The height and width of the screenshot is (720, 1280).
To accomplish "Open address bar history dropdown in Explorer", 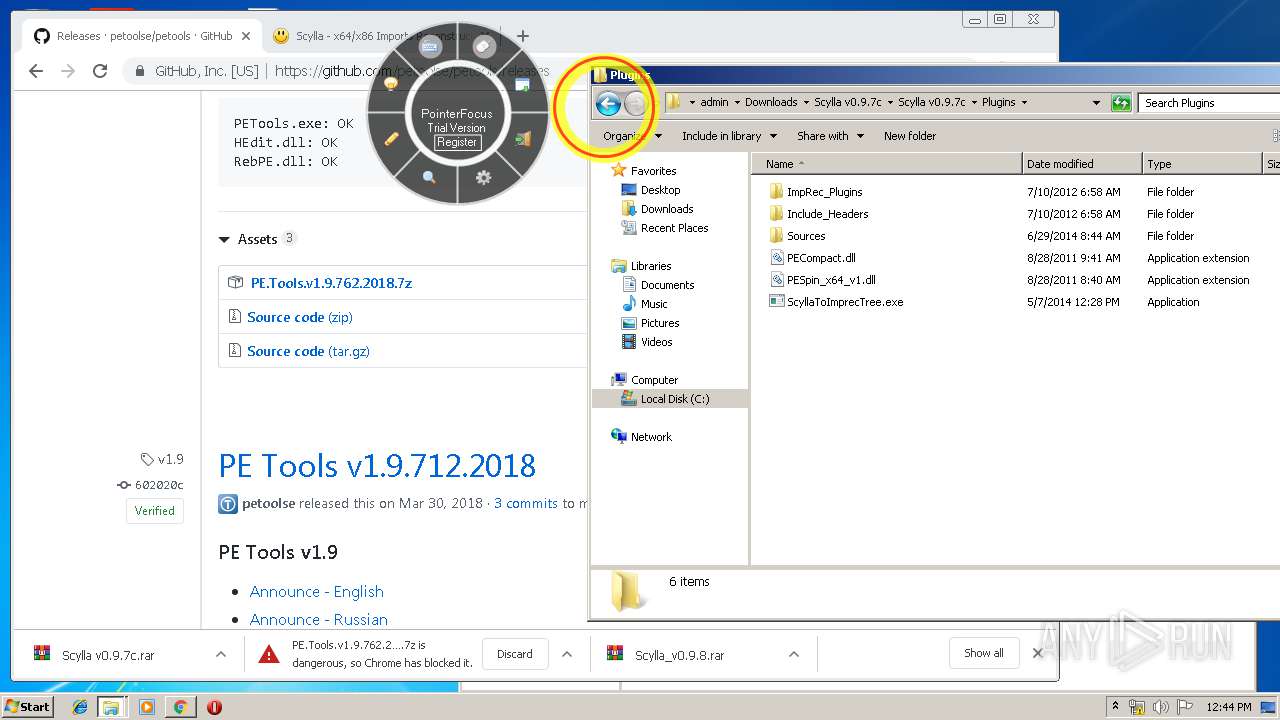I will tap(1096, 103).
